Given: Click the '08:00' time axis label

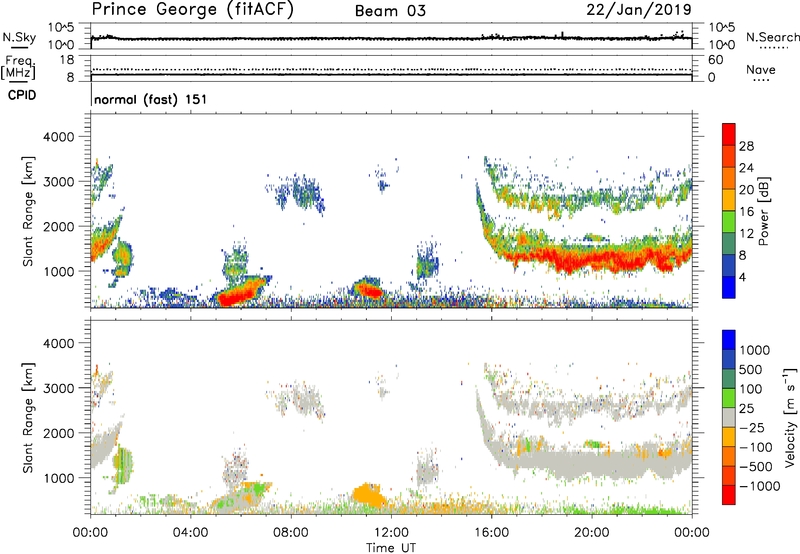Looking at the screenshot, I should pyautogui.click(x=291, y=533).
